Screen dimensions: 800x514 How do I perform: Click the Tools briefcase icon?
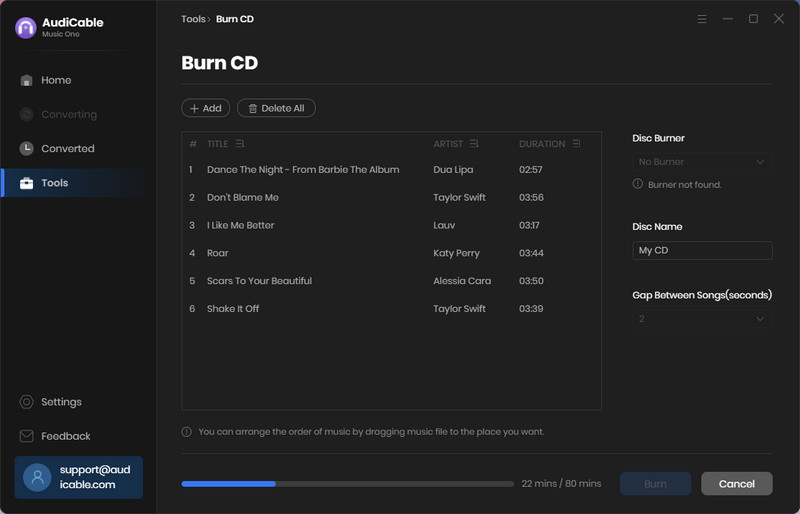[27, 183]
